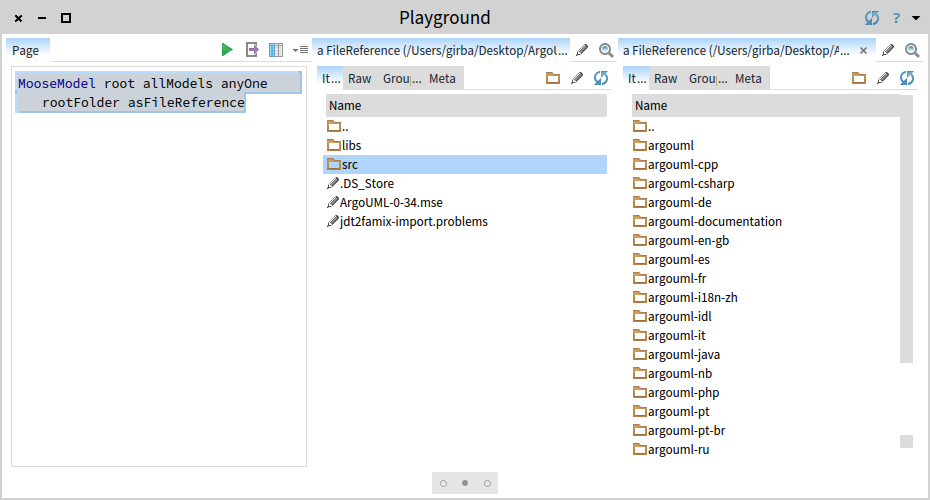Click the export page arrow icon

click(x=252, y=50)
